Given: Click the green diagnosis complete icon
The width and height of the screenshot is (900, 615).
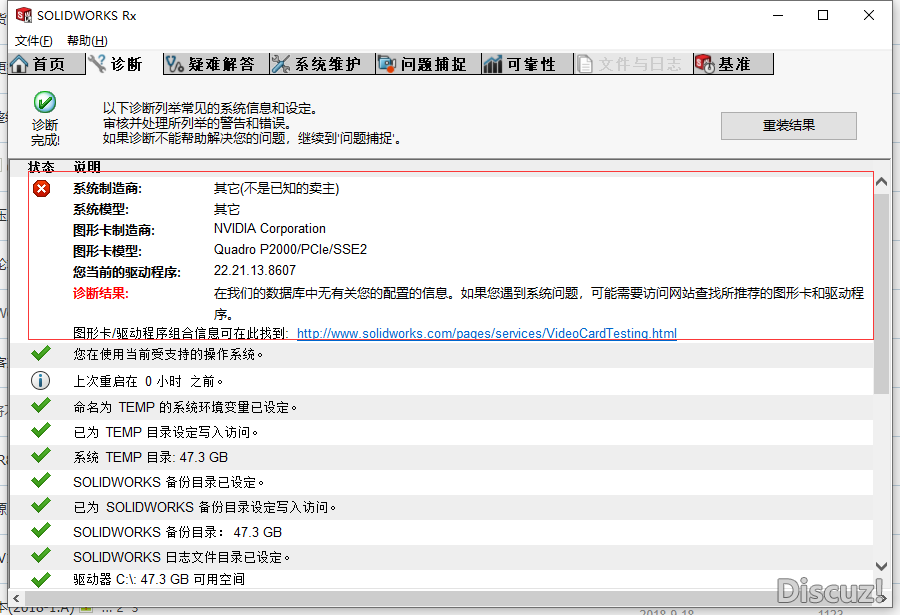Looking at the screenshot, I should pyautogui.click(x=45, y=102).
